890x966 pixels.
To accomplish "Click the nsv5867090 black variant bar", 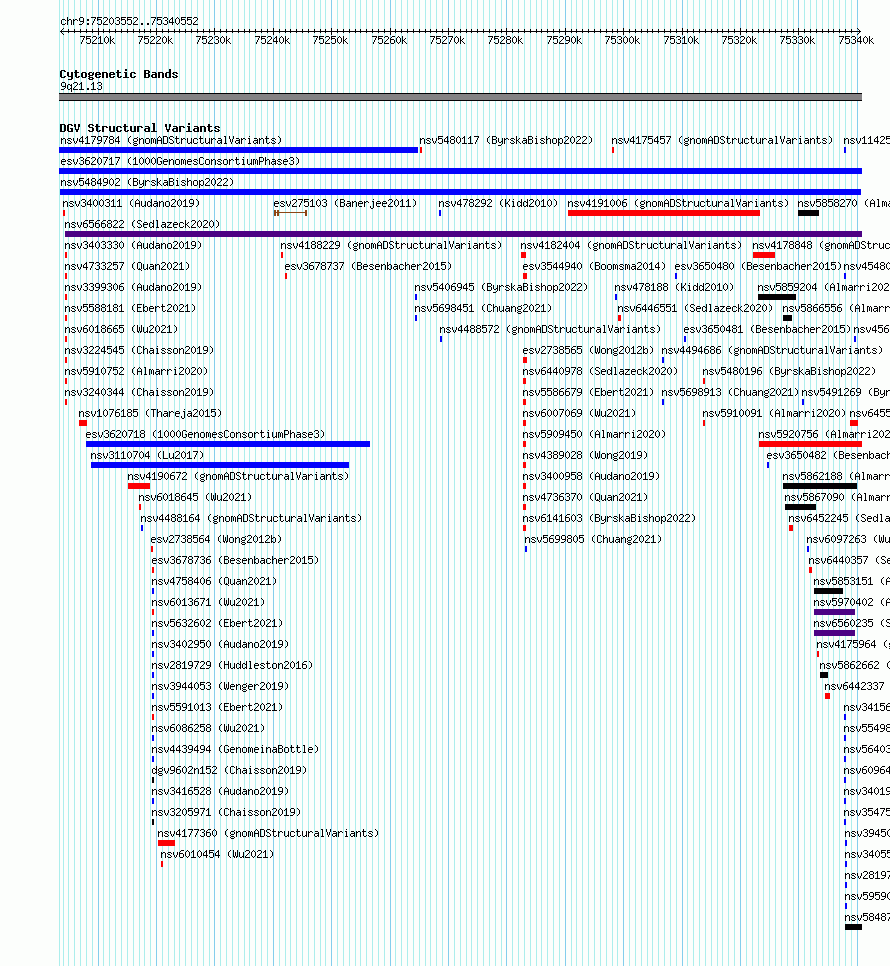I will 801,507.
